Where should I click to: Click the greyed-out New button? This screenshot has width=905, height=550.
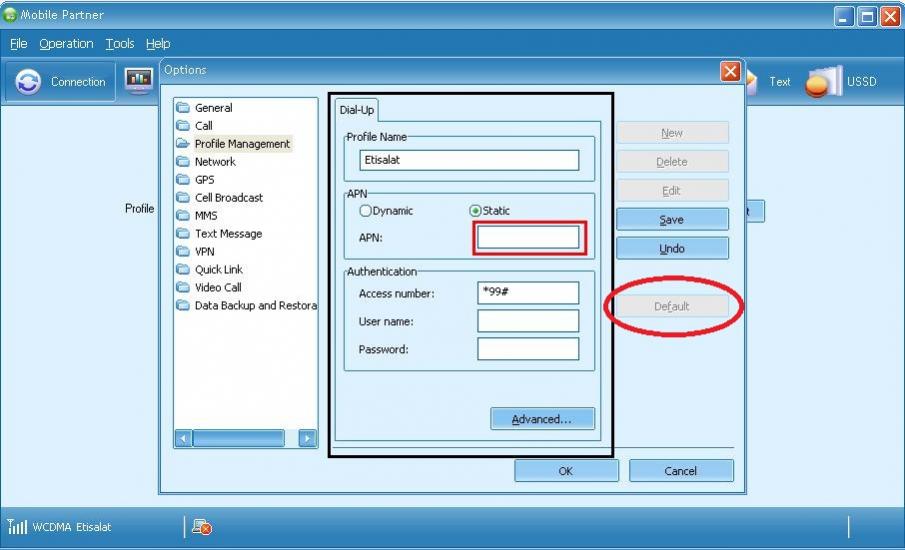(x=672, y=133)
